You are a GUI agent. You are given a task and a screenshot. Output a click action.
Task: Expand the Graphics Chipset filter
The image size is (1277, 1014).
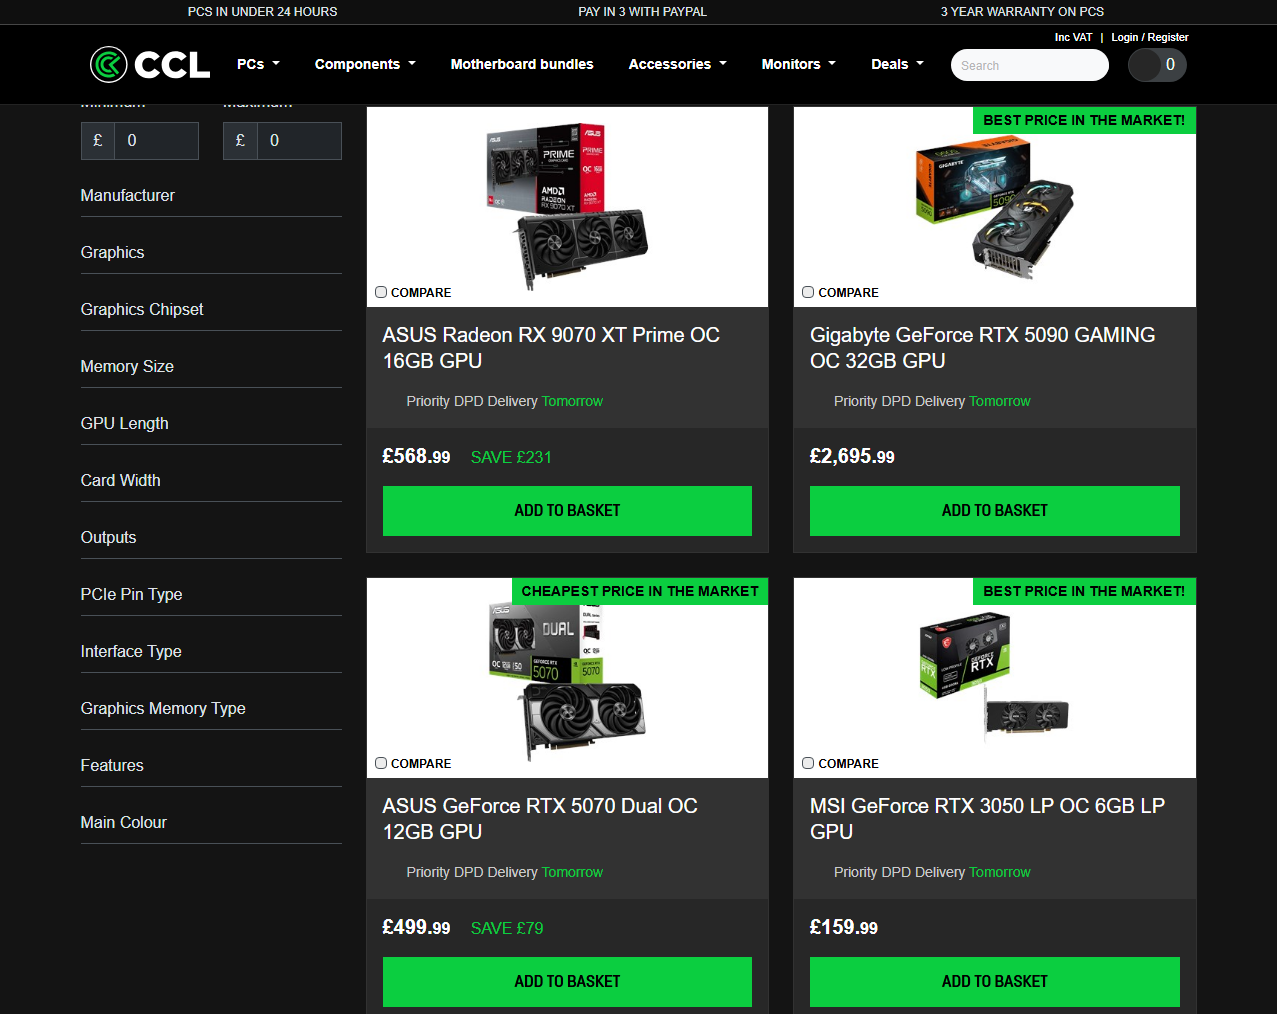tap(211, 310)
